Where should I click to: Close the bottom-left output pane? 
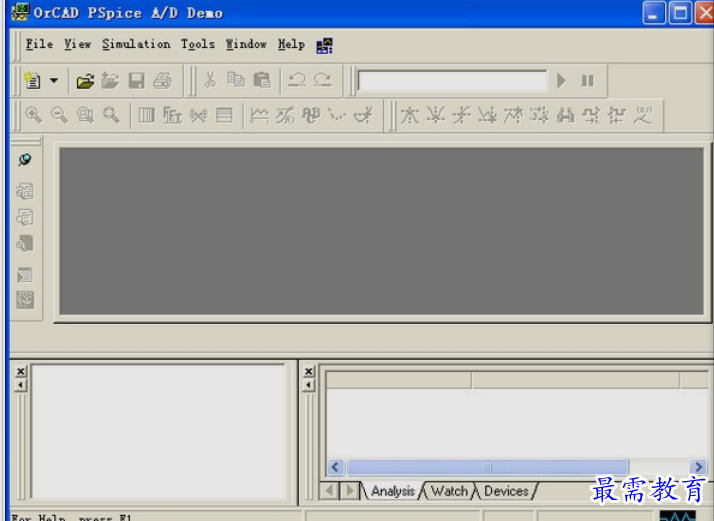point(21,371)
